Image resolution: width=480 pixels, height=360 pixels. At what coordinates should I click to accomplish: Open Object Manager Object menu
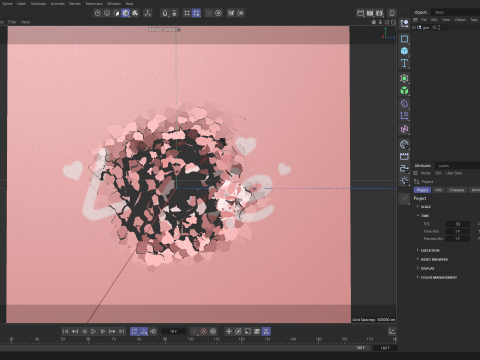click(460, 20)
